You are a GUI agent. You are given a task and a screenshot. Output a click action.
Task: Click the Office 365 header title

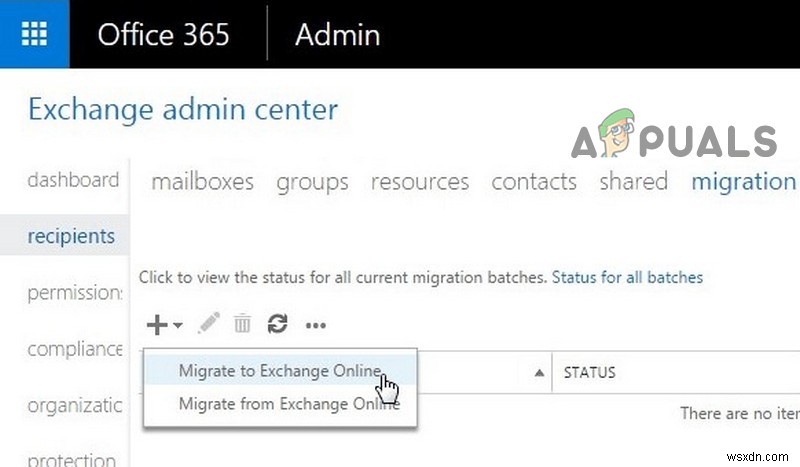163,35
